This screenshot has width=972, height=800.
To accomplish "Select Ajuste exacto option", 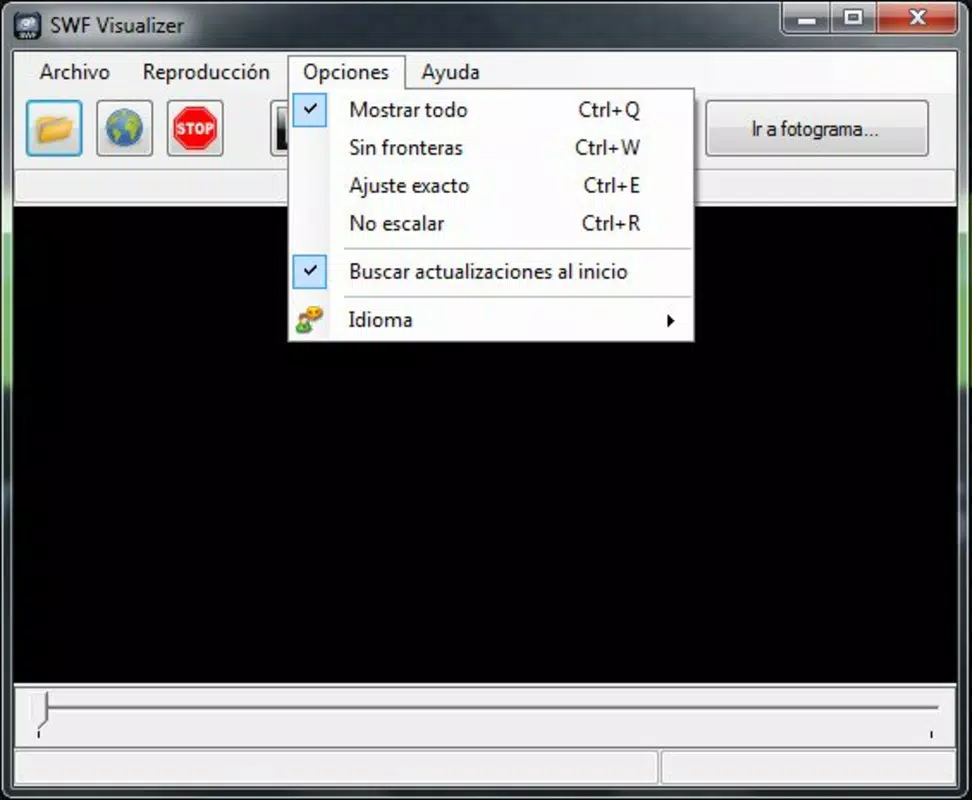I will (491, 185).
